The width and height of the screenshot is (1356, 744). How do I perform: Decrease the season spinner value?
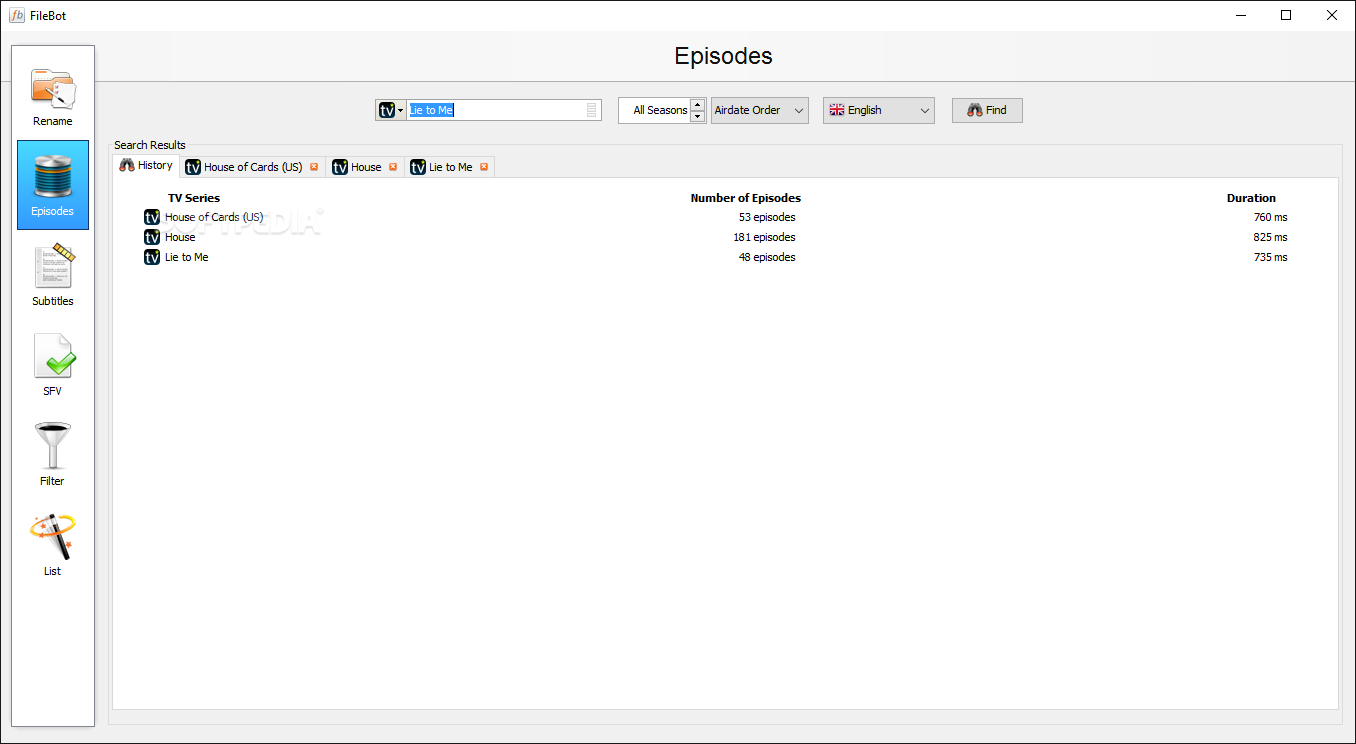pos(698,116)
